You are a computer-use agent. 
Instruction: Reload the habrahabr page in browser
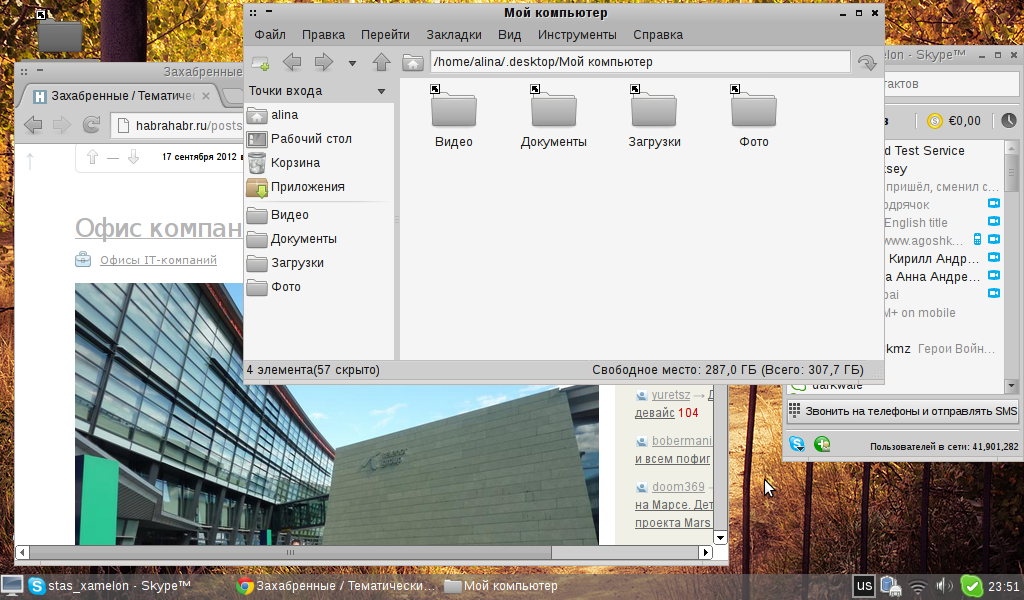pyautogui.click(x=91, y=125)
